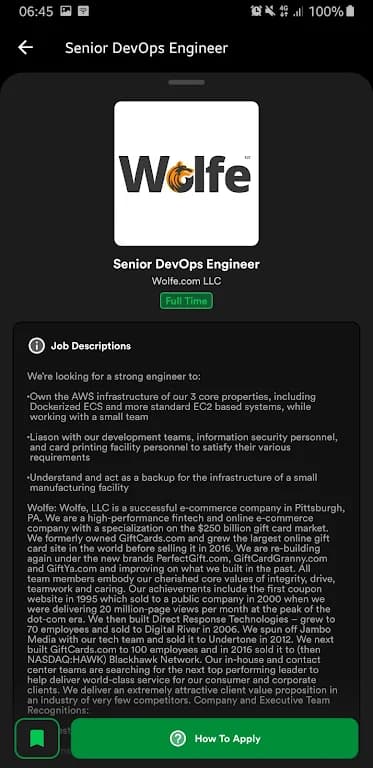This screenshot has height=768, width=373.
Task: Tap the Job Descriptions section heading
Action: [x=91, y=346]
